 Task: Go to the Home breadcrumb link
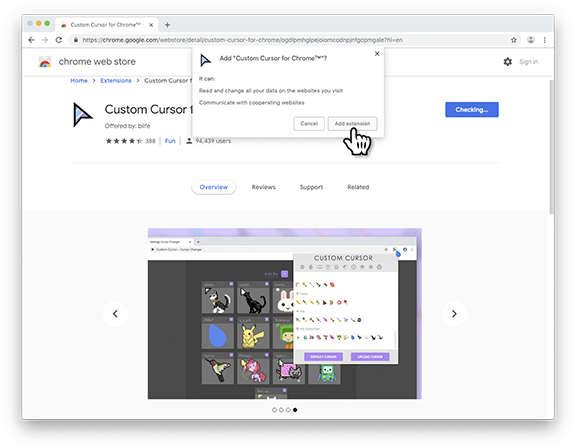tap(79, 80)
